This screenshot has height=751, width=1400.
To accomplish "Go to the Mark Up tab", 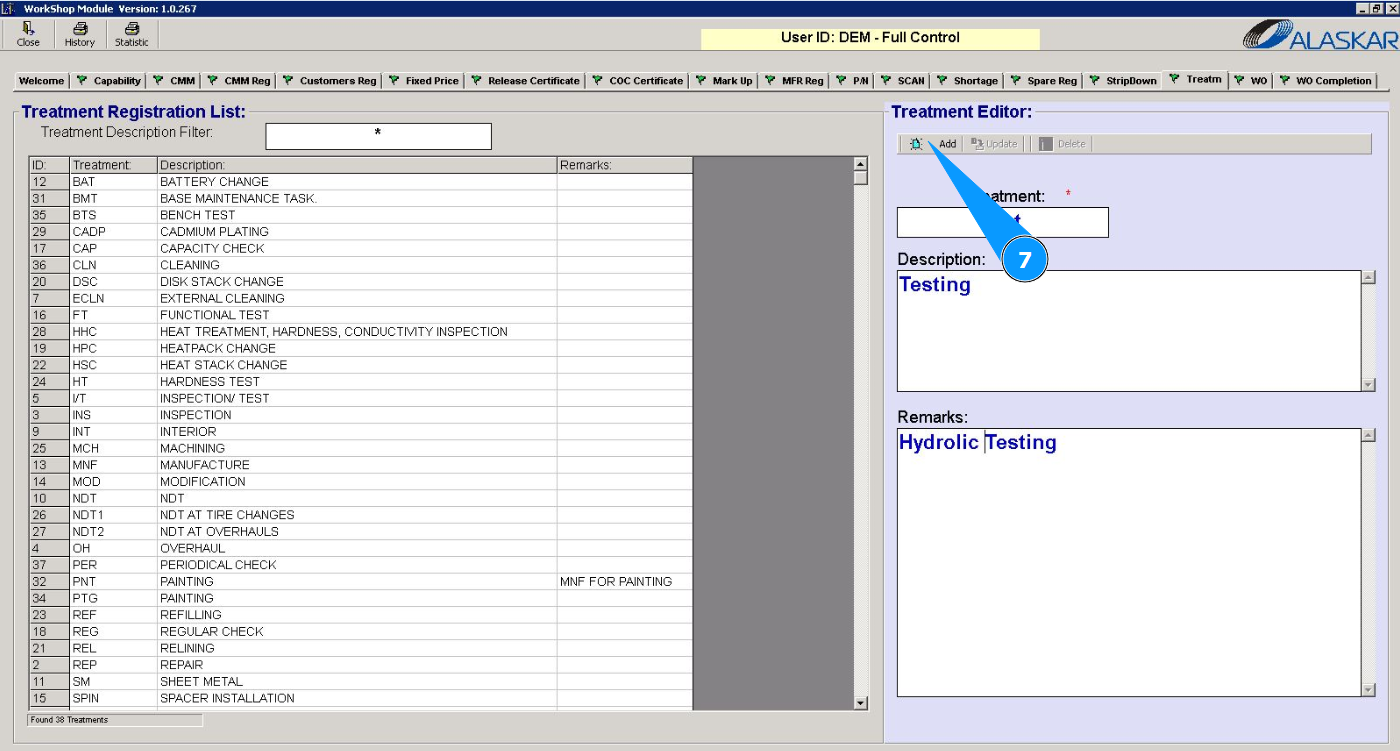I will [723, 81].
